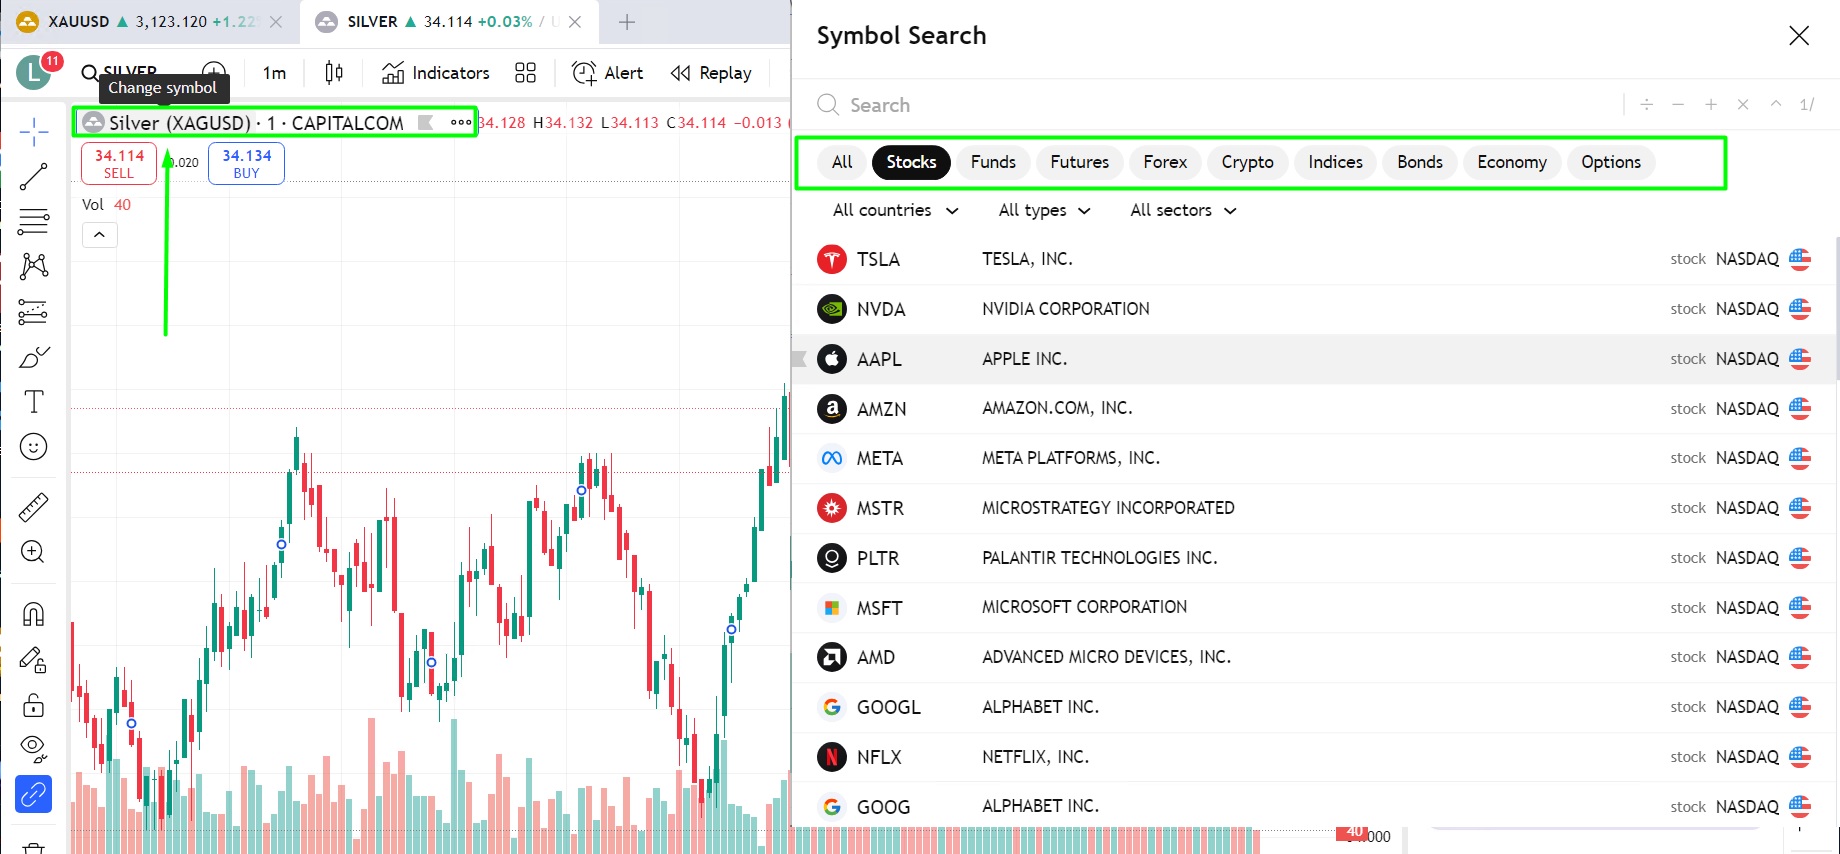Screen dimensions: 1840x854
Task: Expand the All types filter
Action: pyautogui.click(x=1044, y=210)
